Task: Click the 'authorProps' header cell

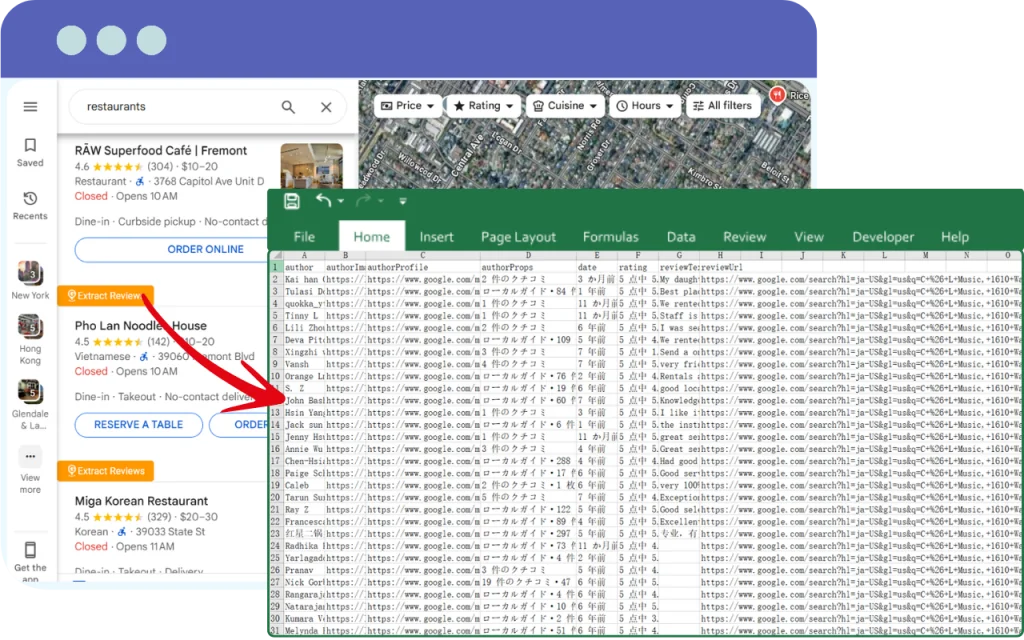Action: click(528, 267)
